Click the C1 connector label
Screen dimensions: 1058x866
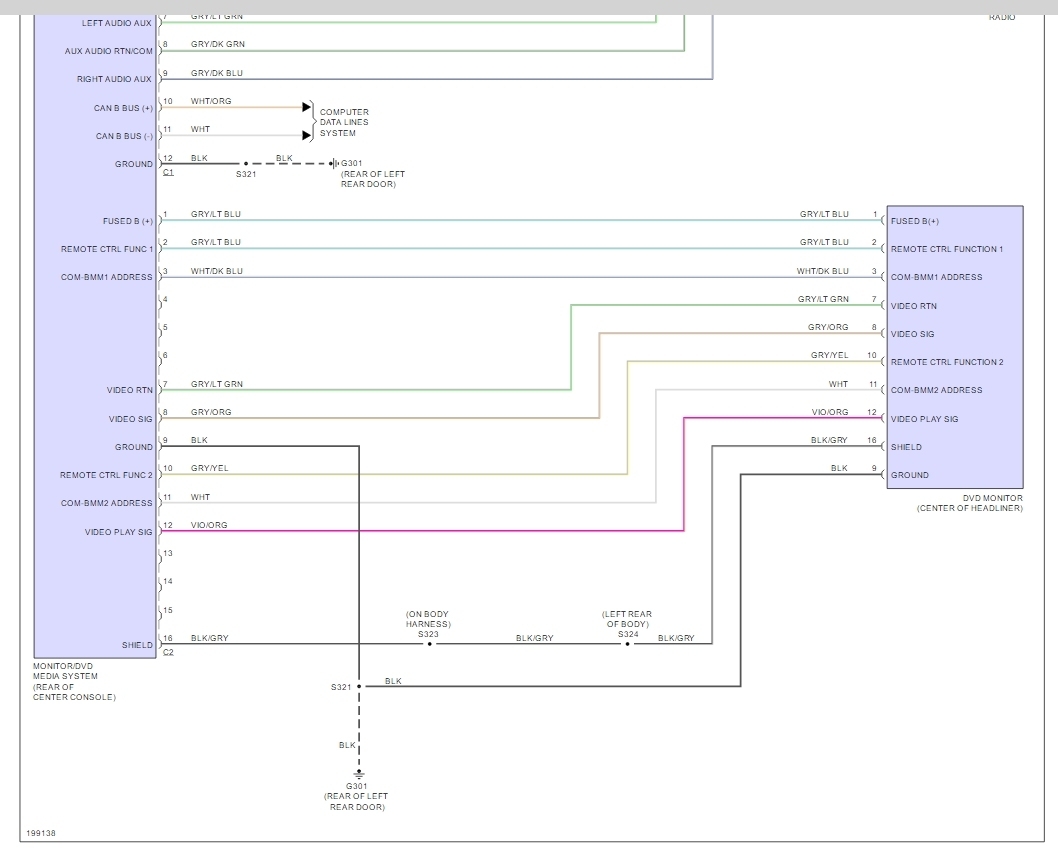tap(168, 173)
